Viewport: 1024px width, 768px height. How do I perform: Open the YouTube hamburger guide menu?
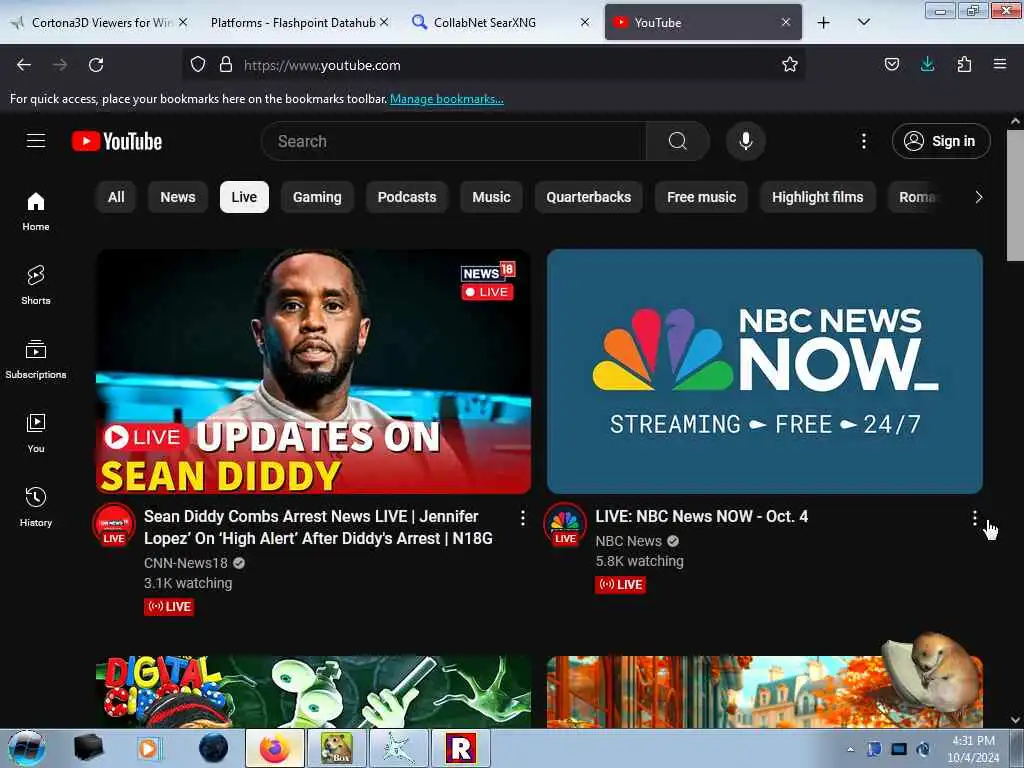36,141
